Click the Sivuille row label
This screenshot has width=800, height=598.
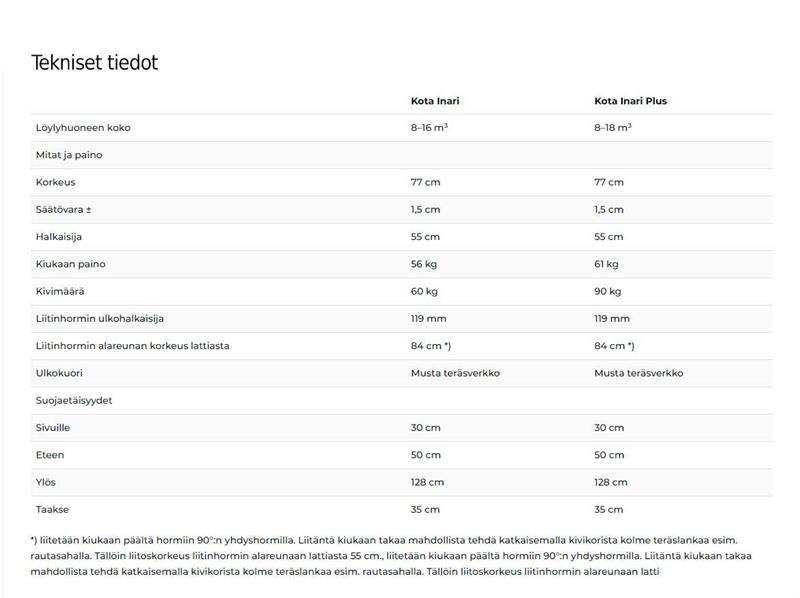pyautogui.click(x=53, y=427)
